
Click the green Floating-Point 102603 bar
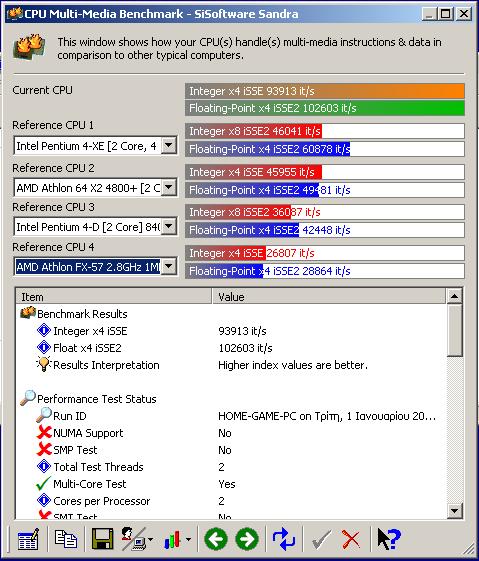pos(325,108)
